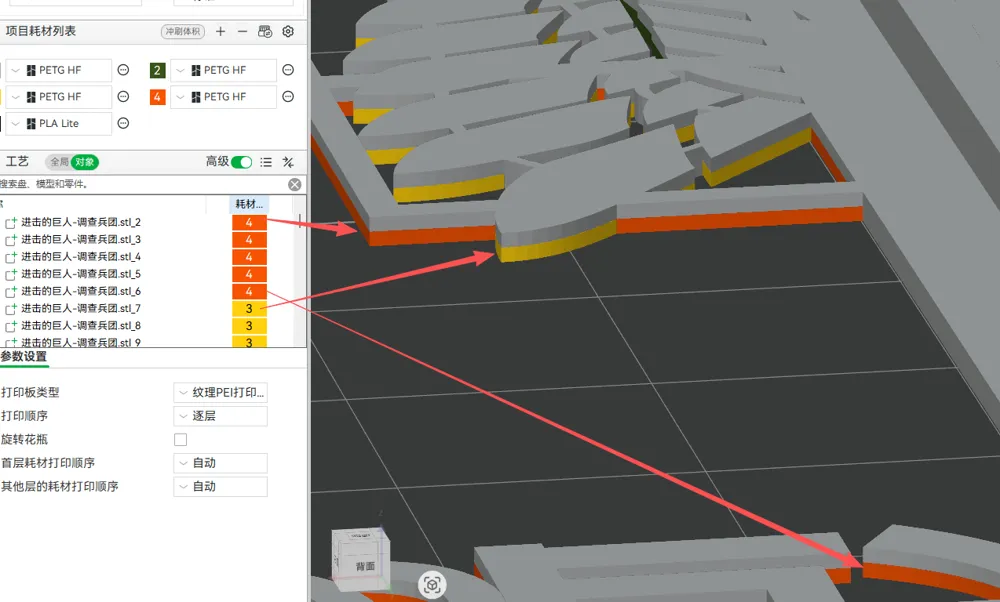
Task: Open filament list settings gear
Action: (288, 31)
